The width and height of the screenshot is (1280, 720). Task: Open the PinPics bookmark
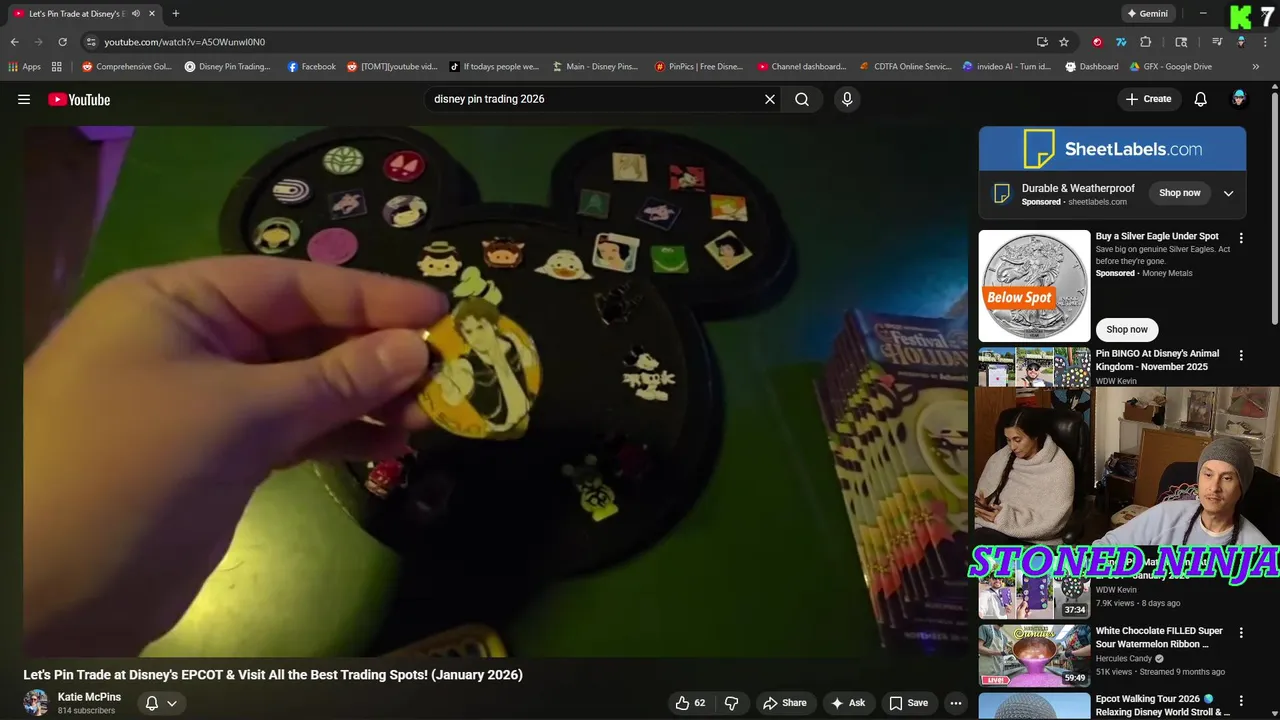point(699,67)
